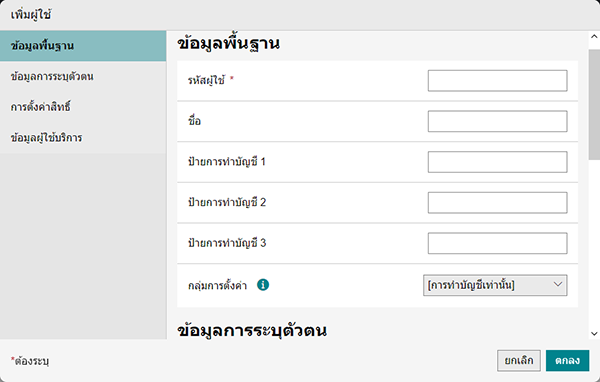600x382 pixels.
Task: Click the ตกลง button
Action: pos(567,361)
